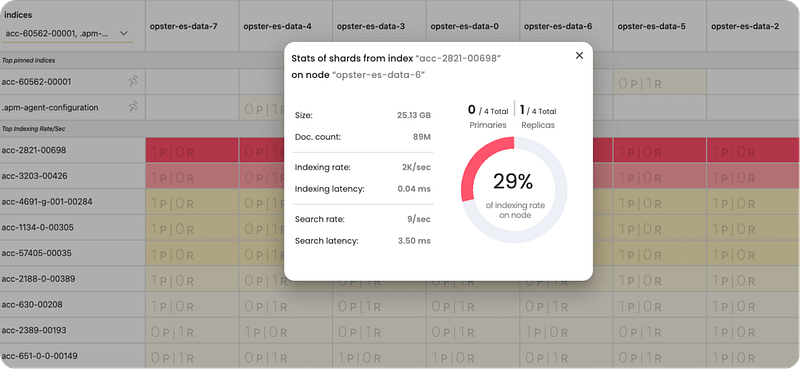
Task: Select the acc-4691-g-001-00284 index row
Action: pos(72,202)
